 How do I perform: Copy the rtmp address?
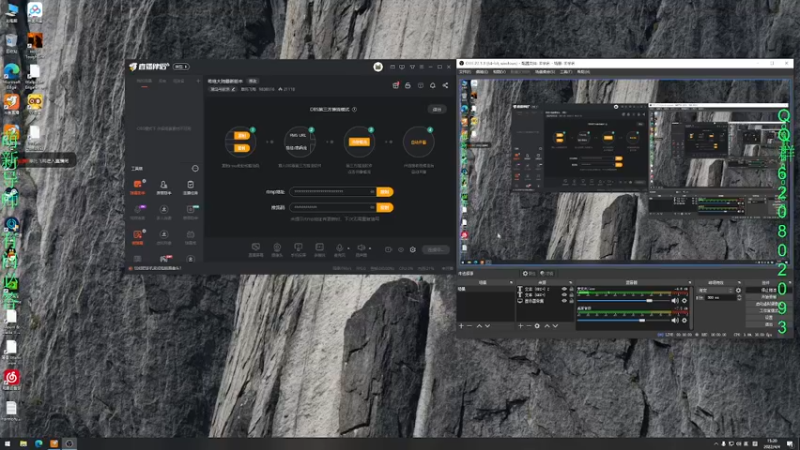pyautogui.click(x=385, y=192)
